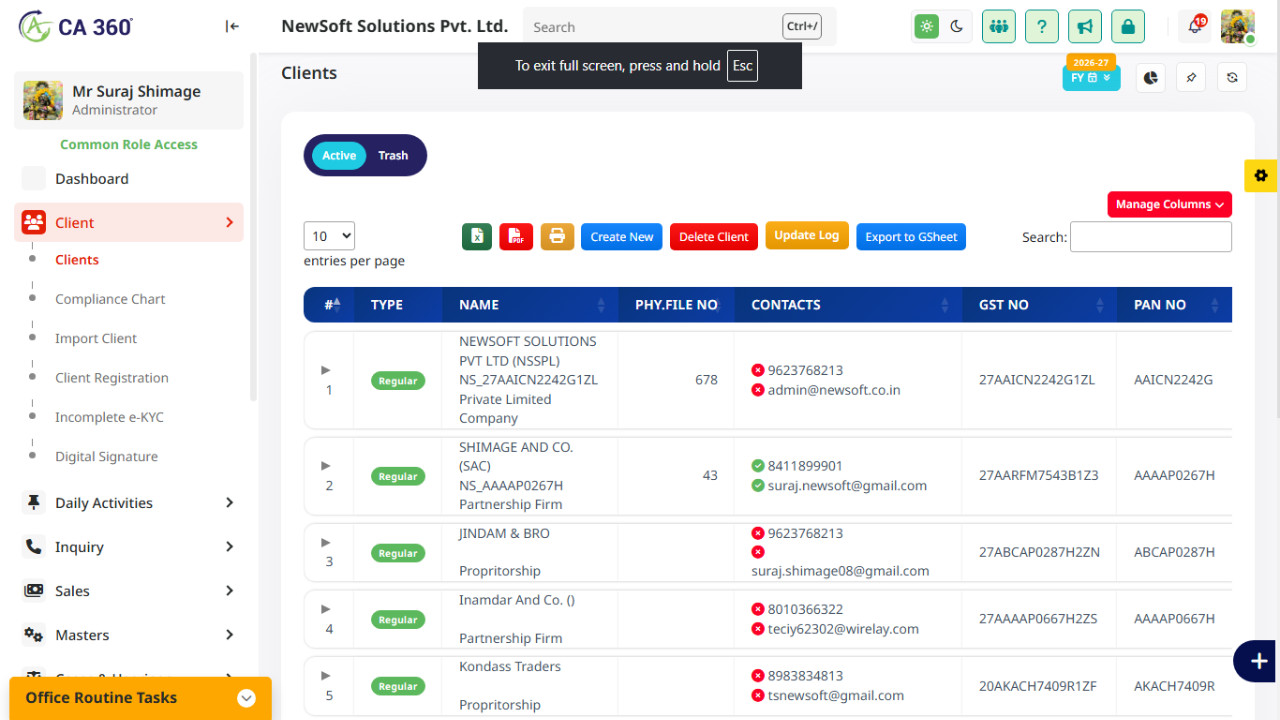Click the Regular badge in Kondass Traders row

pos(398,687)
